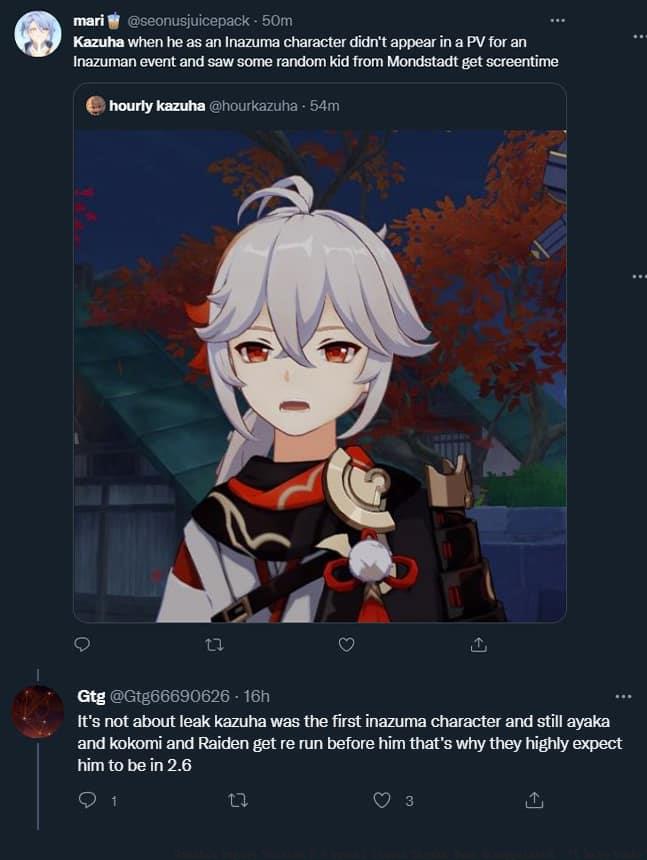This screenshot has height=860, width=647.
Task: Retweet mari's tweet about Kazuha
Action: pyautogui.click(x=214, y=645)
